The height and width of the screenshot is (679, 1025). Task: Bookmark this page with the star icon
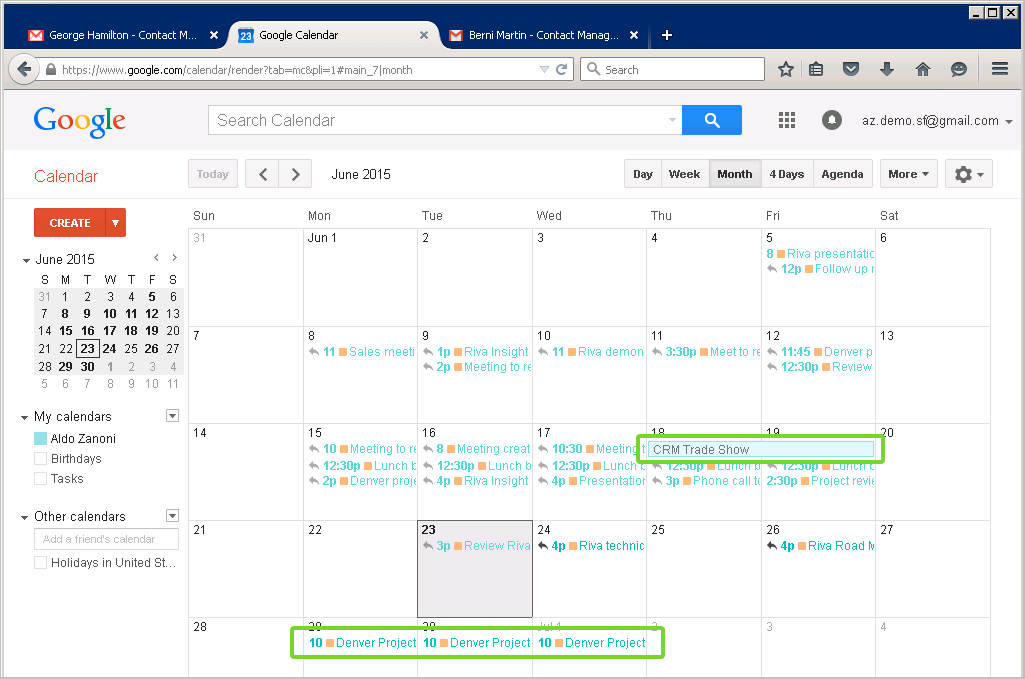[x=786, y=69]
